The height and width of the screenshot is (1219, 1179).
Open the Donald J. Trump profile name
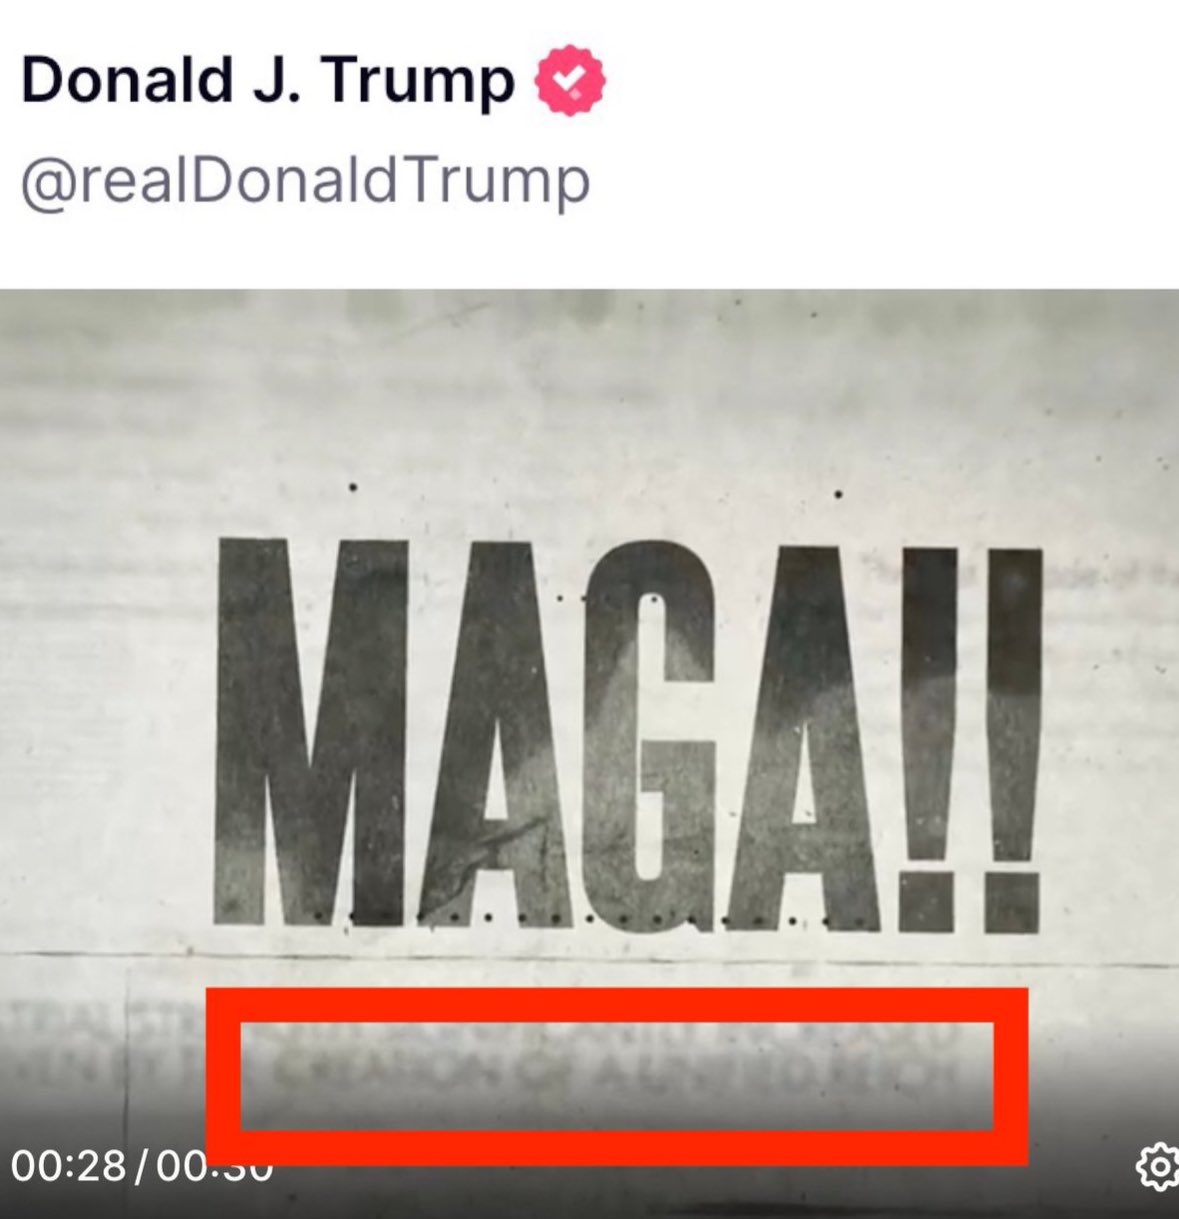tap(267, 81)
